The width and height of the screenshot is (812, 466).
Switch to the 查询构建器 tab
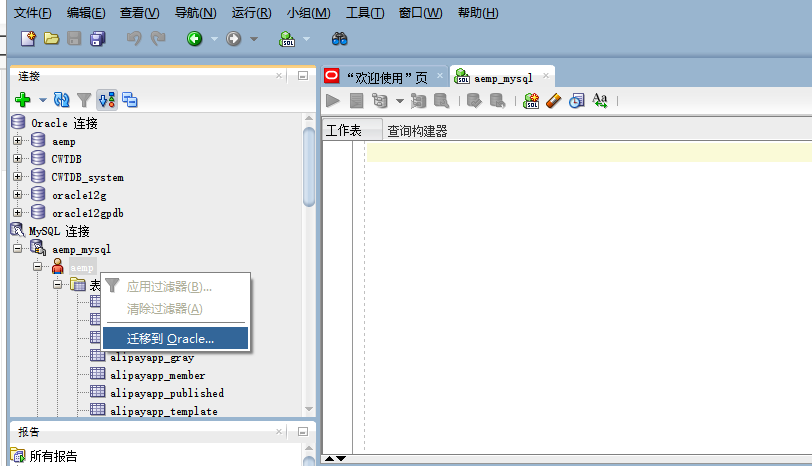417,131
